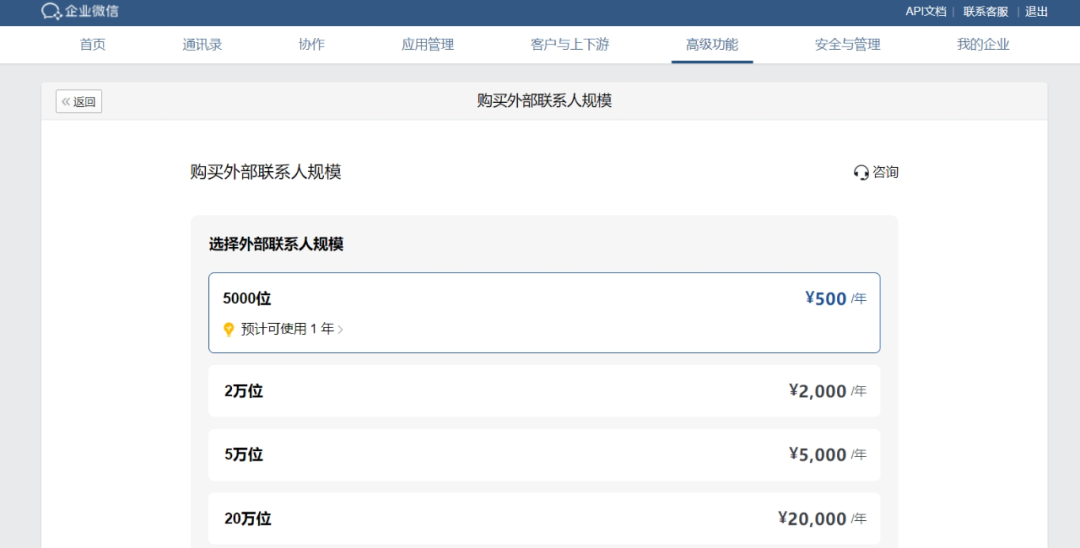The image size is (1080, 548).
Task: Switch to the 安全与管理 tab
Action: (847, 45)
